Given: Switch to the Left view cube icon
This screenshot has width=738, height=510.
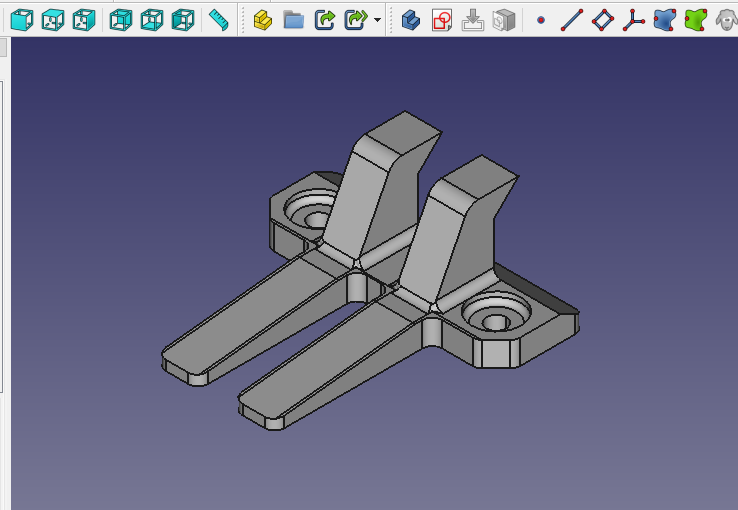Looking at the screenshot, I should click(x=183, y=19).
